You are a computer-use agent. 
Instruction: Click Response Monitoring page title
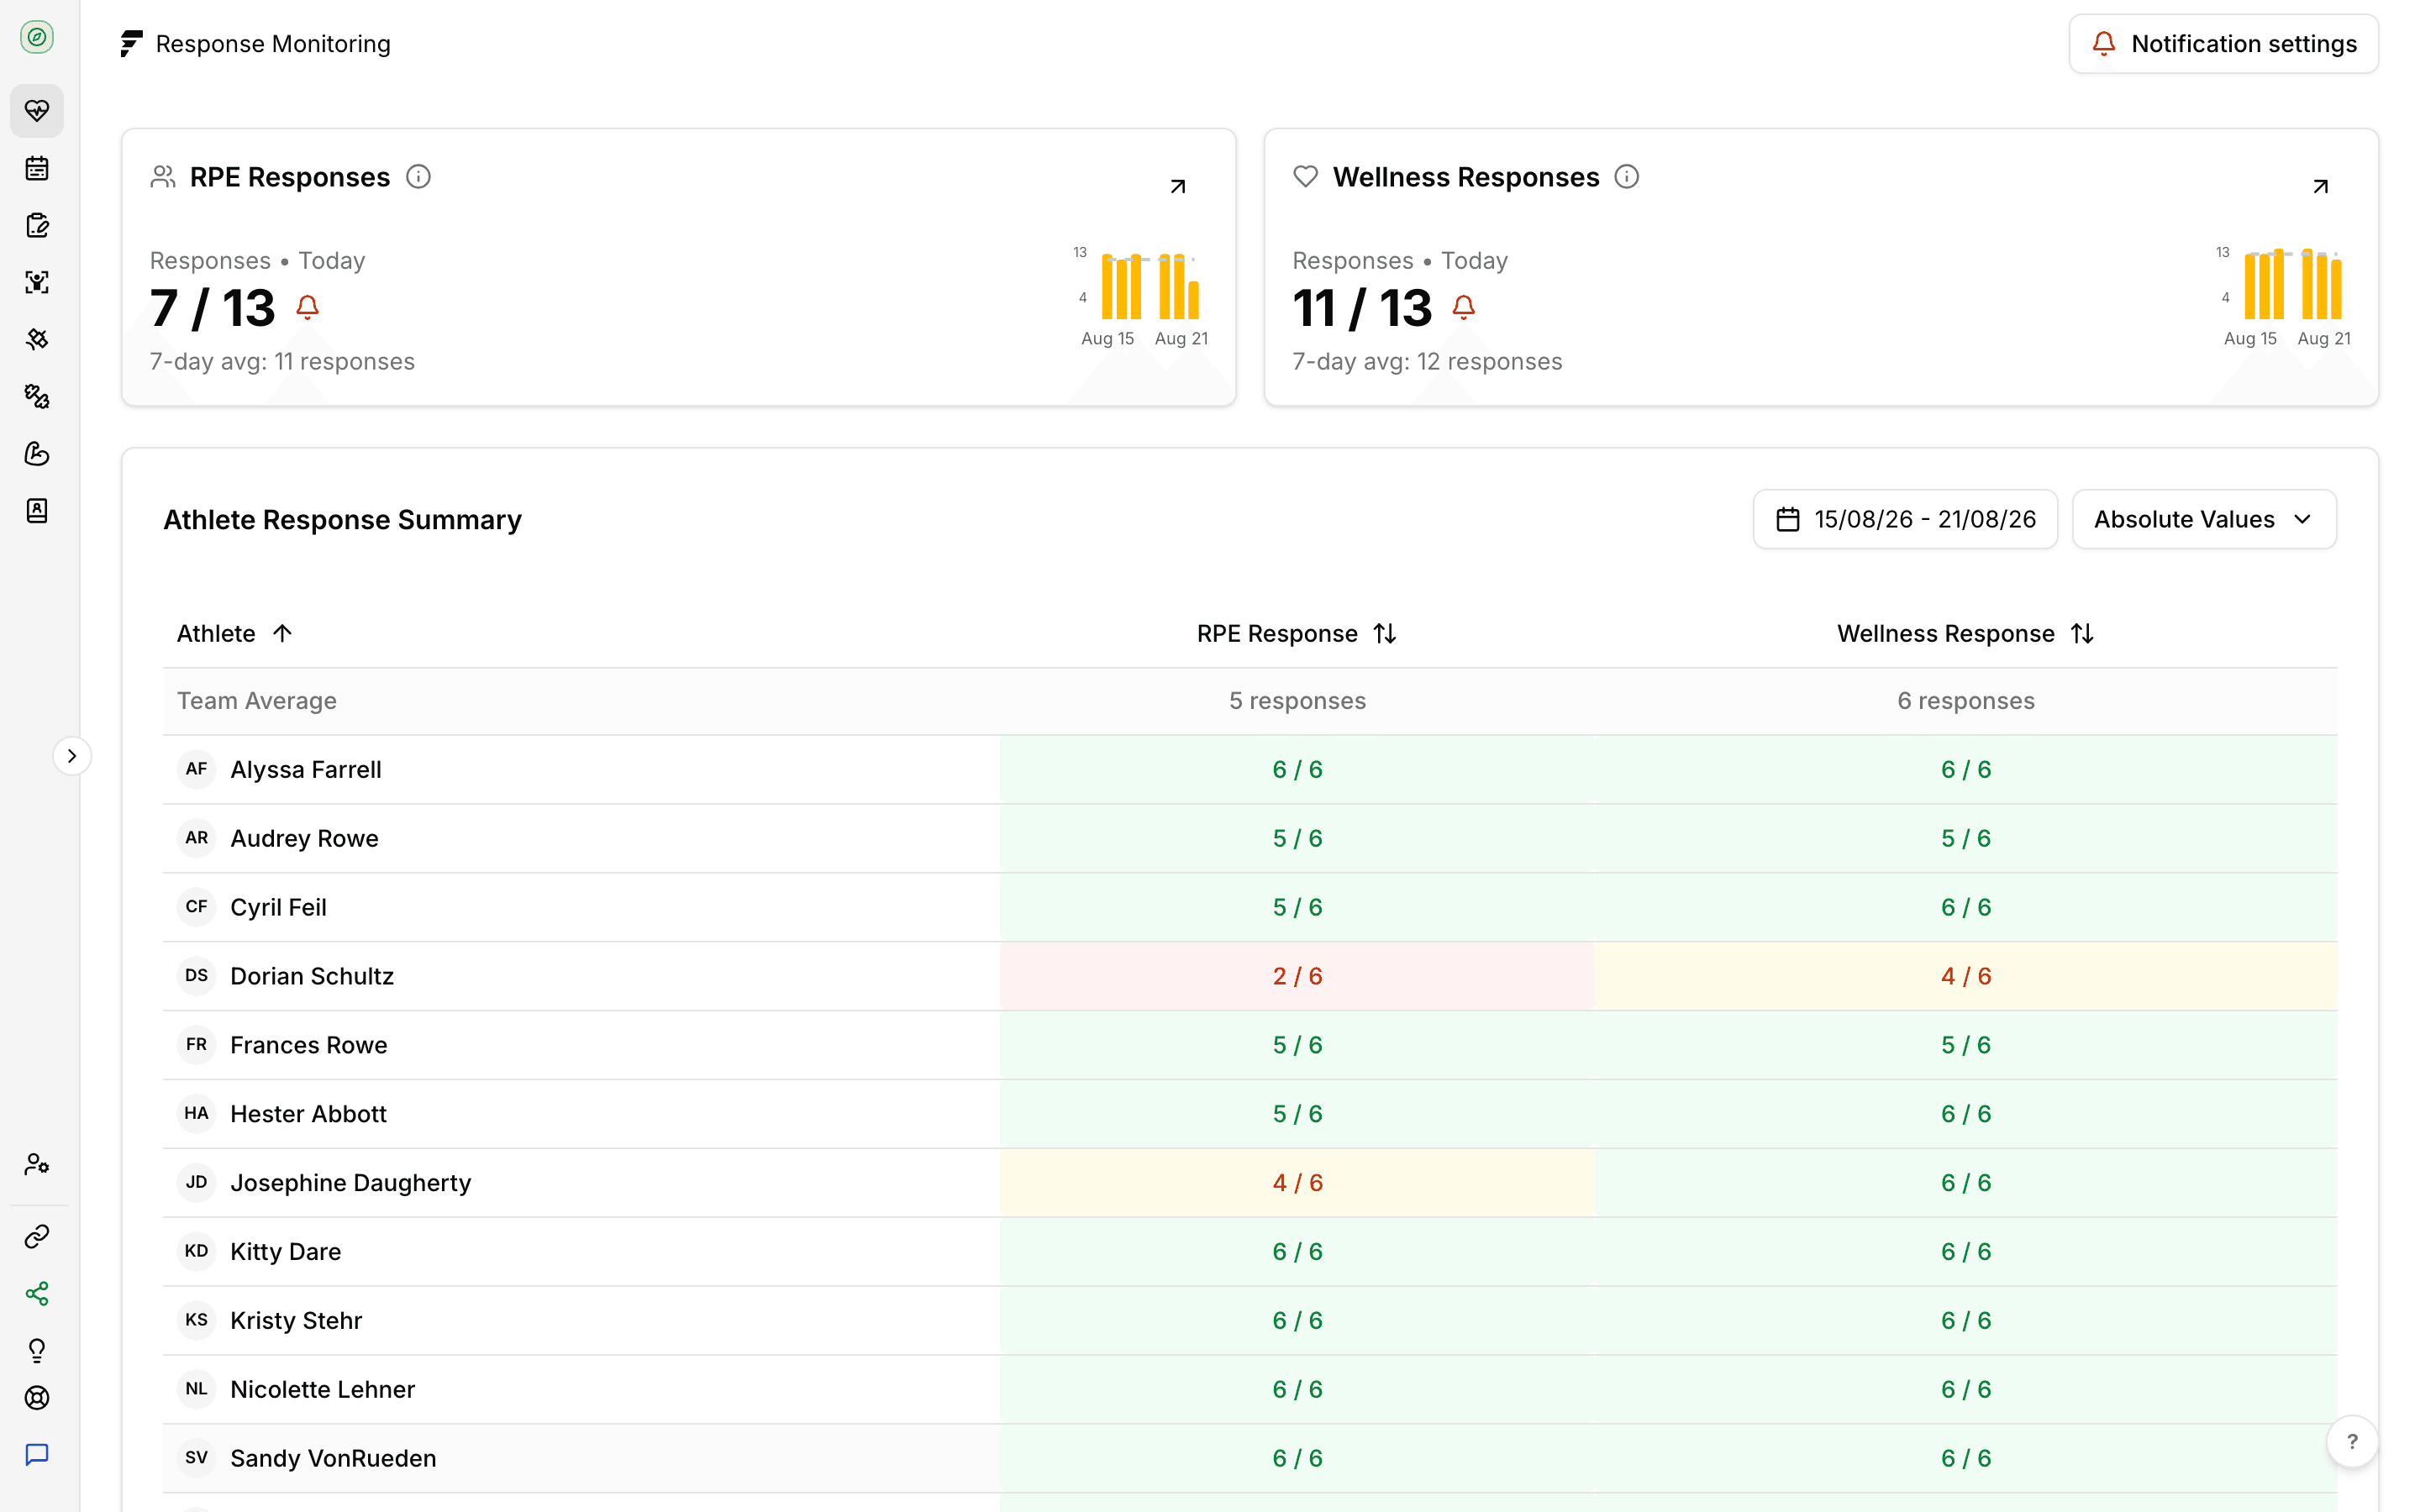[273, 44]
